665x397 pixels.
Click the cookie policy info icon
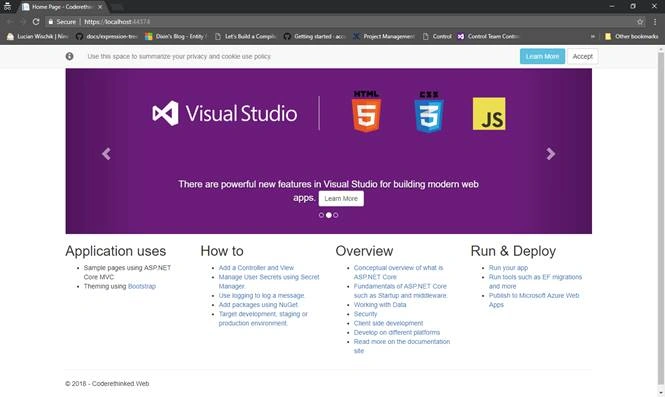(70, 56)
